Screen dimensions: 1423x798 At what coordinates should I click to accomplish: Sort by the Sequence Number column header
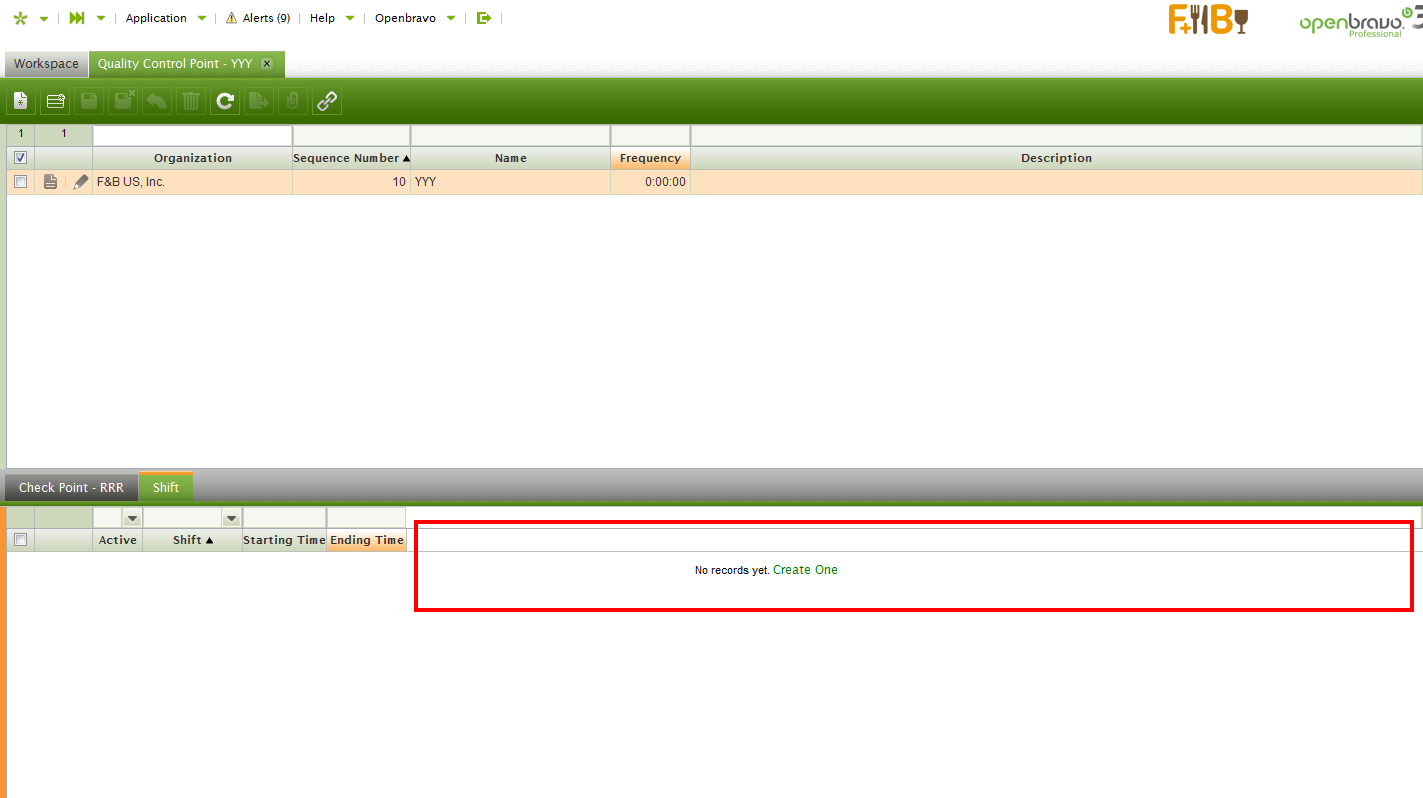351,158
